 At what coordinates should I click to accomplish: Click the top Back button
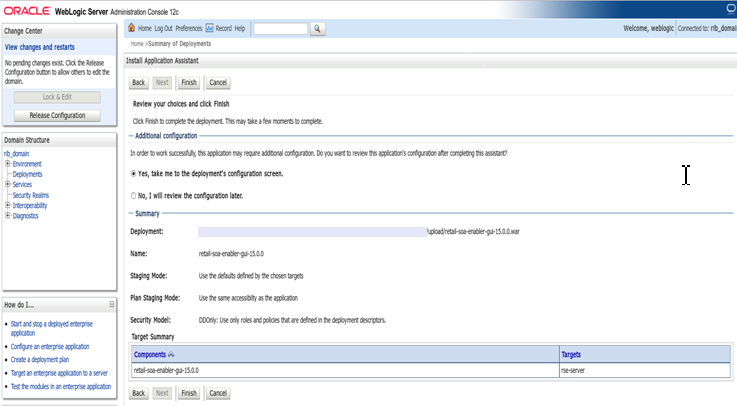[x=139, y=83]
